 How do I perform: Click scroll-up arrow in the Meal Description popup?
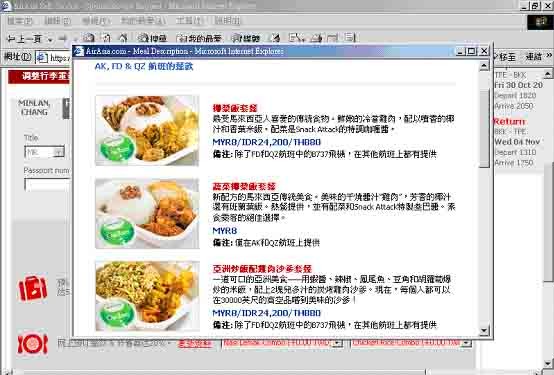[484, 66]
